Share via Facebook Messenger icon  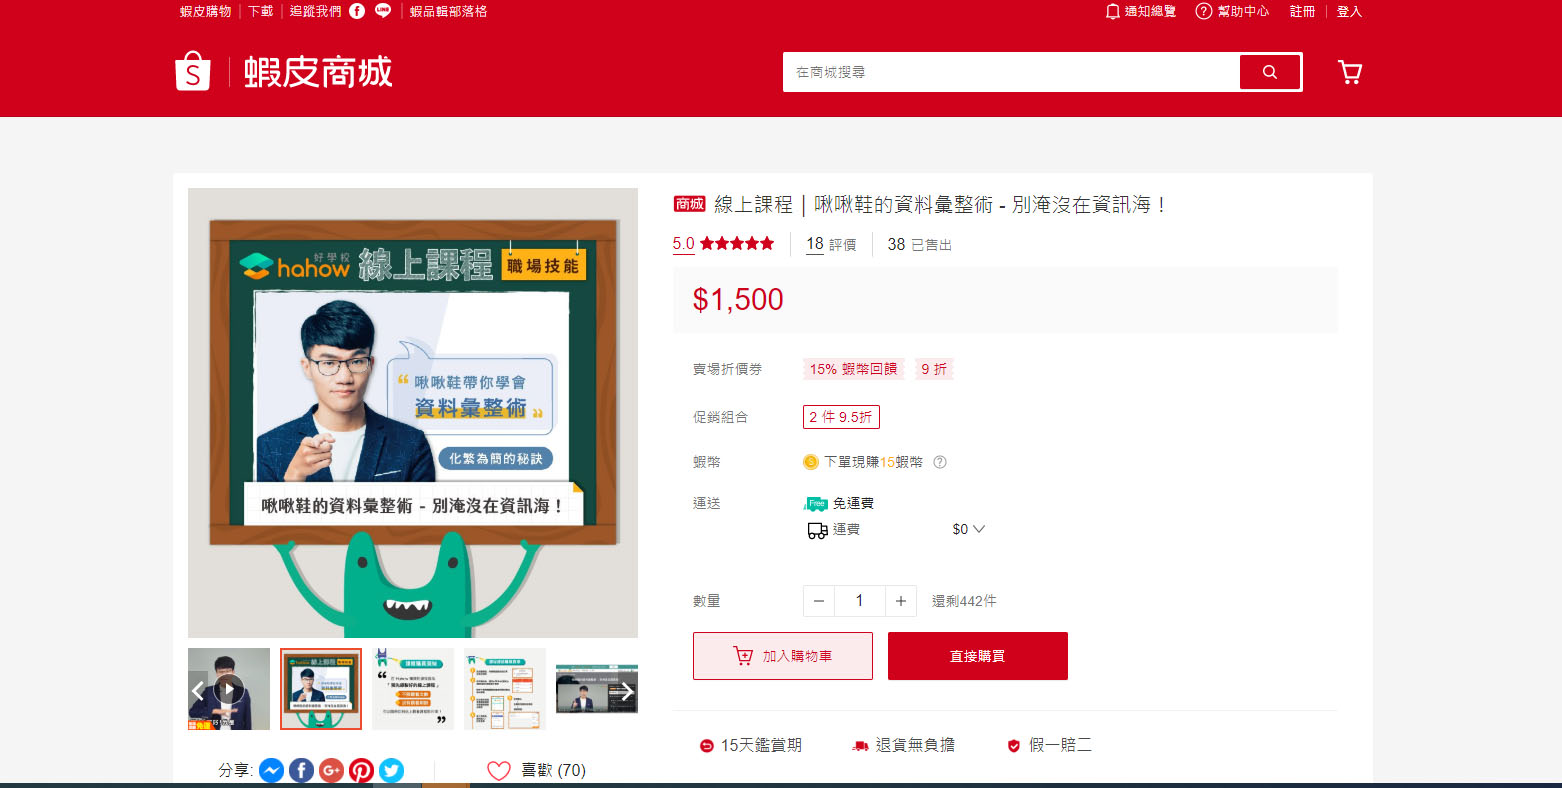[x=271, y=770]
